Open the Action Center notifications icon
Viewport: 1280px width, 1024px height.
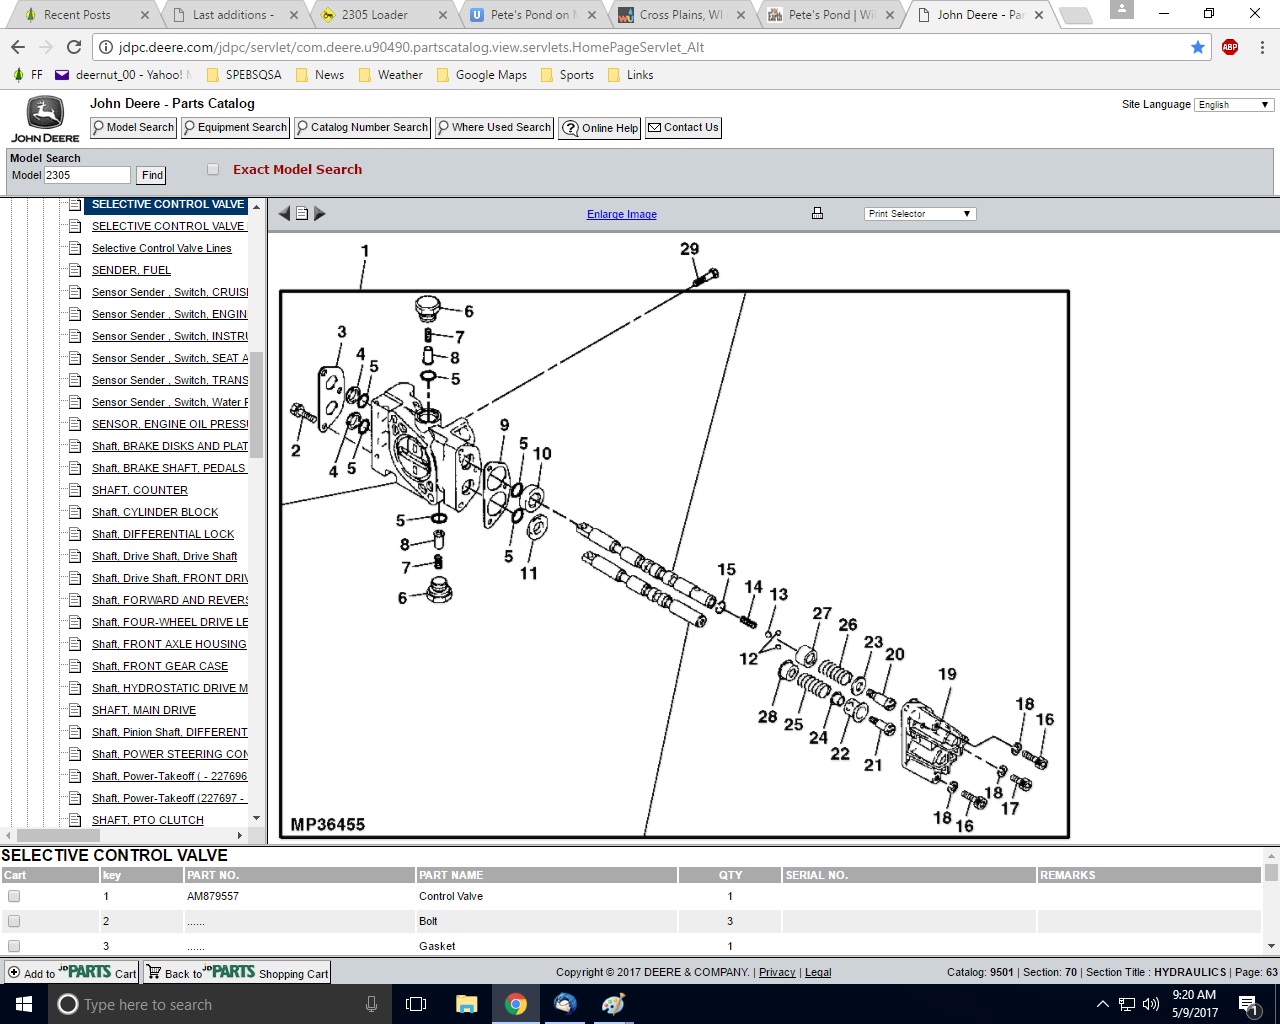(1248, 1004)
